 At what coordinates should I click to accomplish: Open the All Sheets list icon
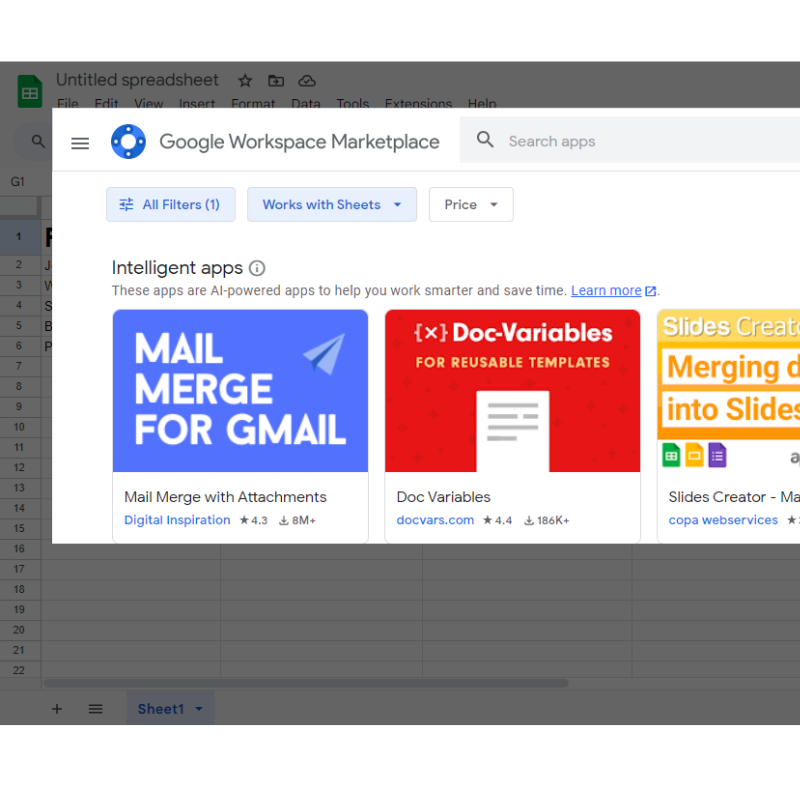pos(95,709)
